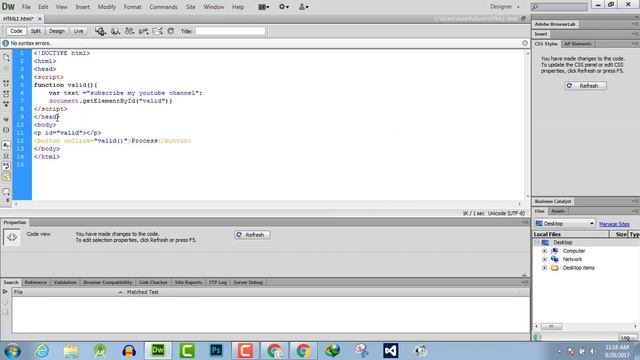The width and height of the screenshot is (640, 360).
Task: Open the Commands menu
Action: point(163,7)
